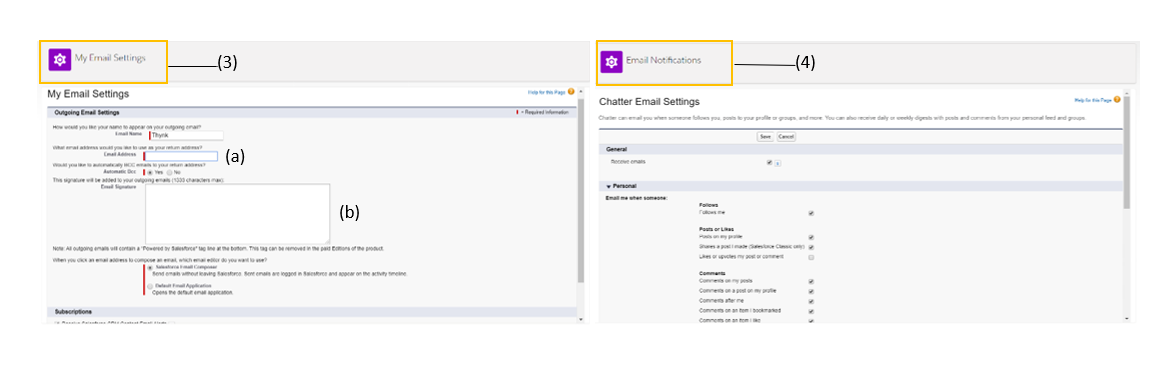Toggle the Follows me checkbox
Image resolution: width=1175 pixels, height=378 pixels.
tap(811, 213)
